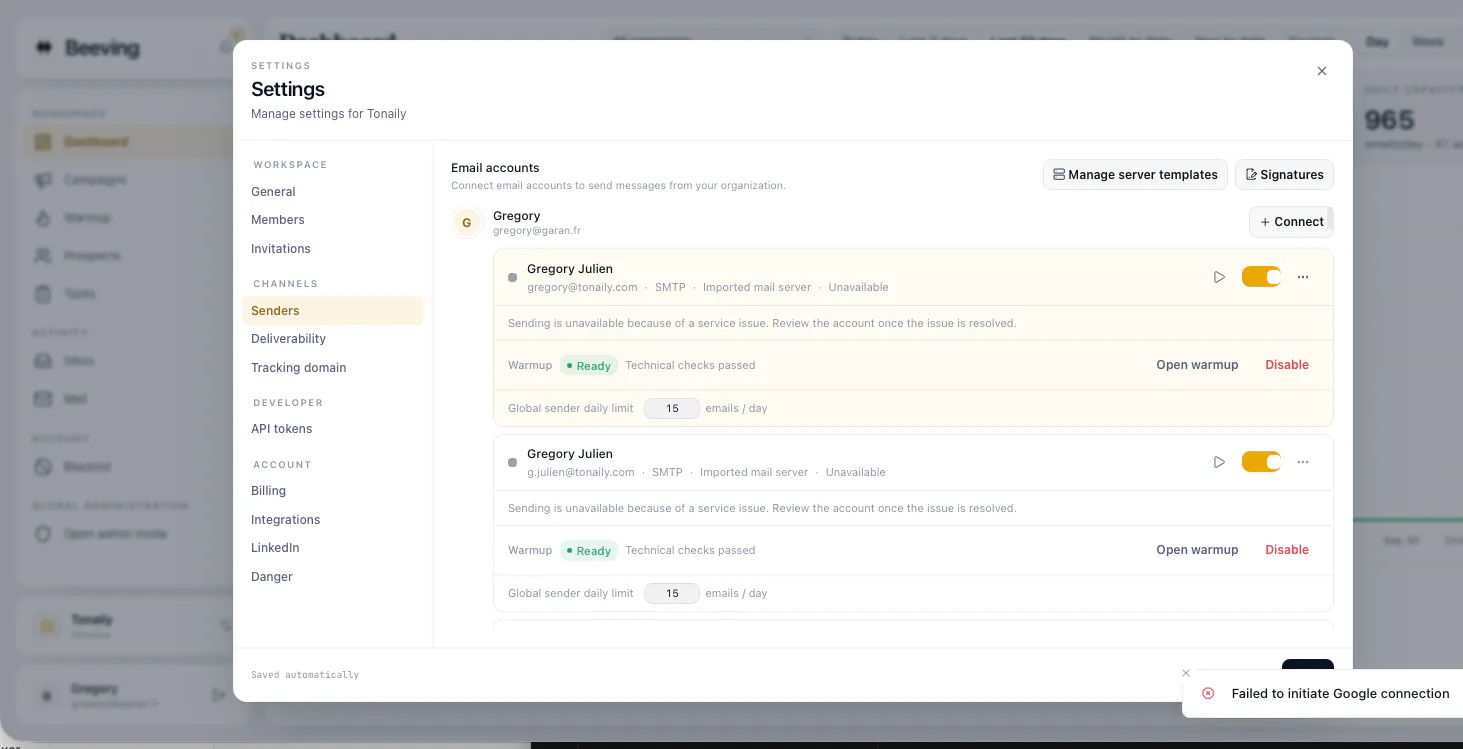Click the red error icon in toast
Image resolution: width=1463 pixels, height=749 pixels.
1208,693
